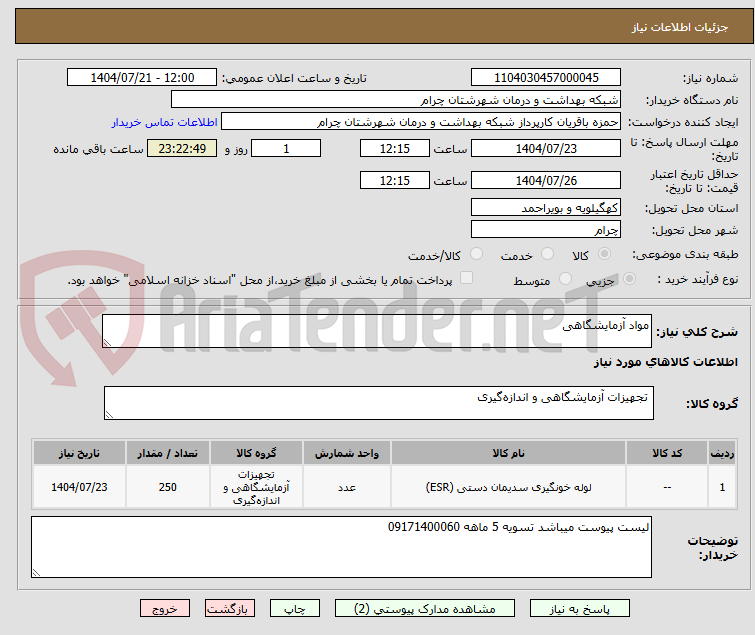Select the خدمت radio button
Viewport: 755px width, 635px height.
[x=547, y=254]
